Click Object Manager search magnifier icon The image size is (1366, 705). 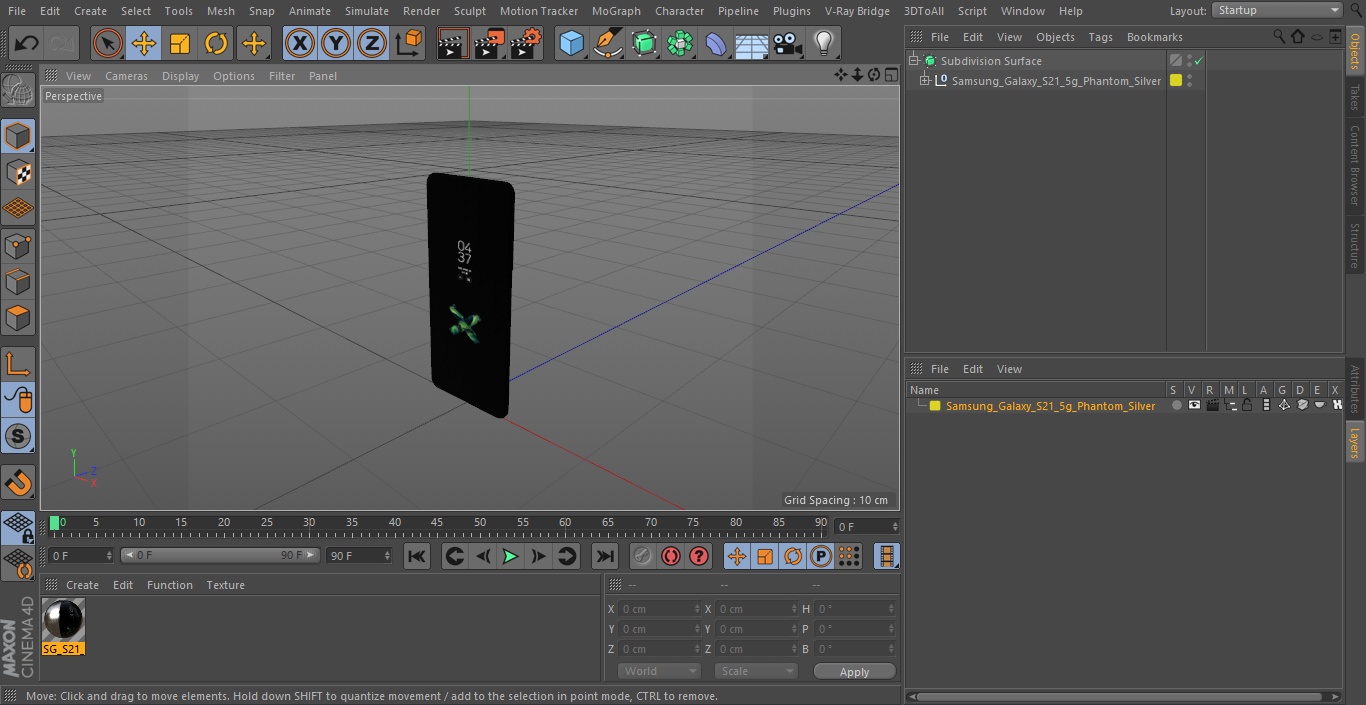[x=1279, y=36]
